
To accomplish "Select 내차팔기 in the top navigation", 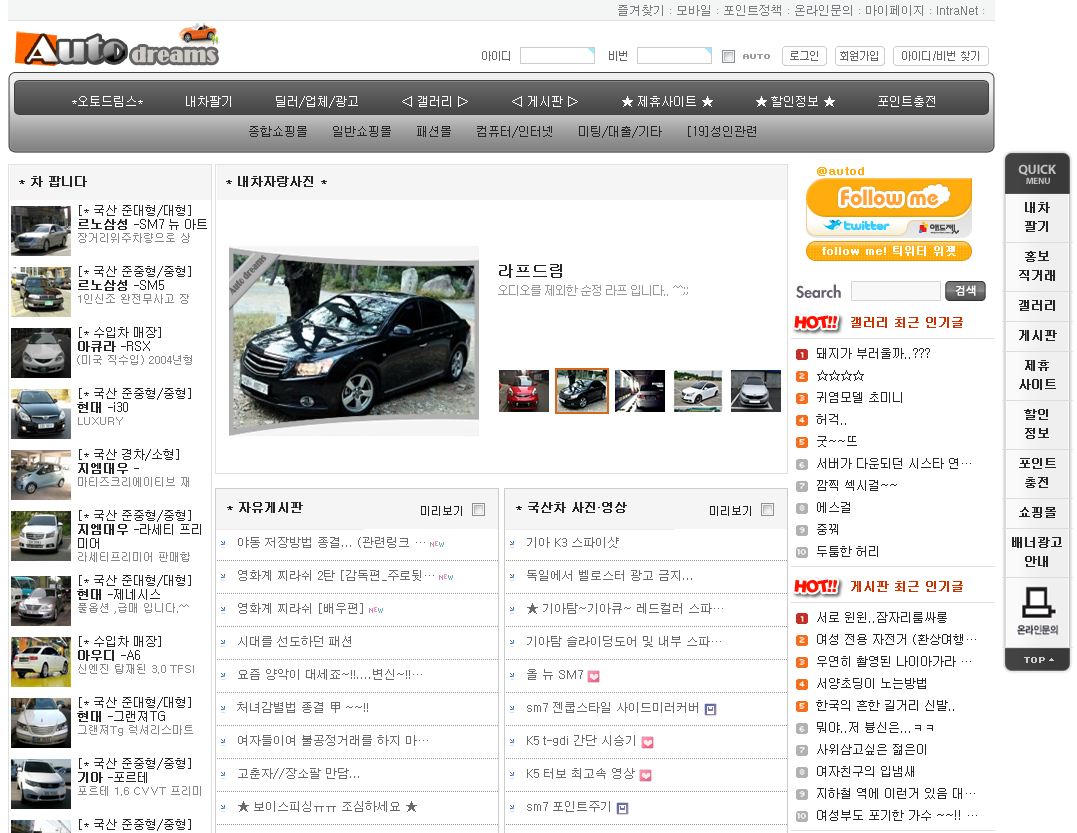I will click(208, 101).
